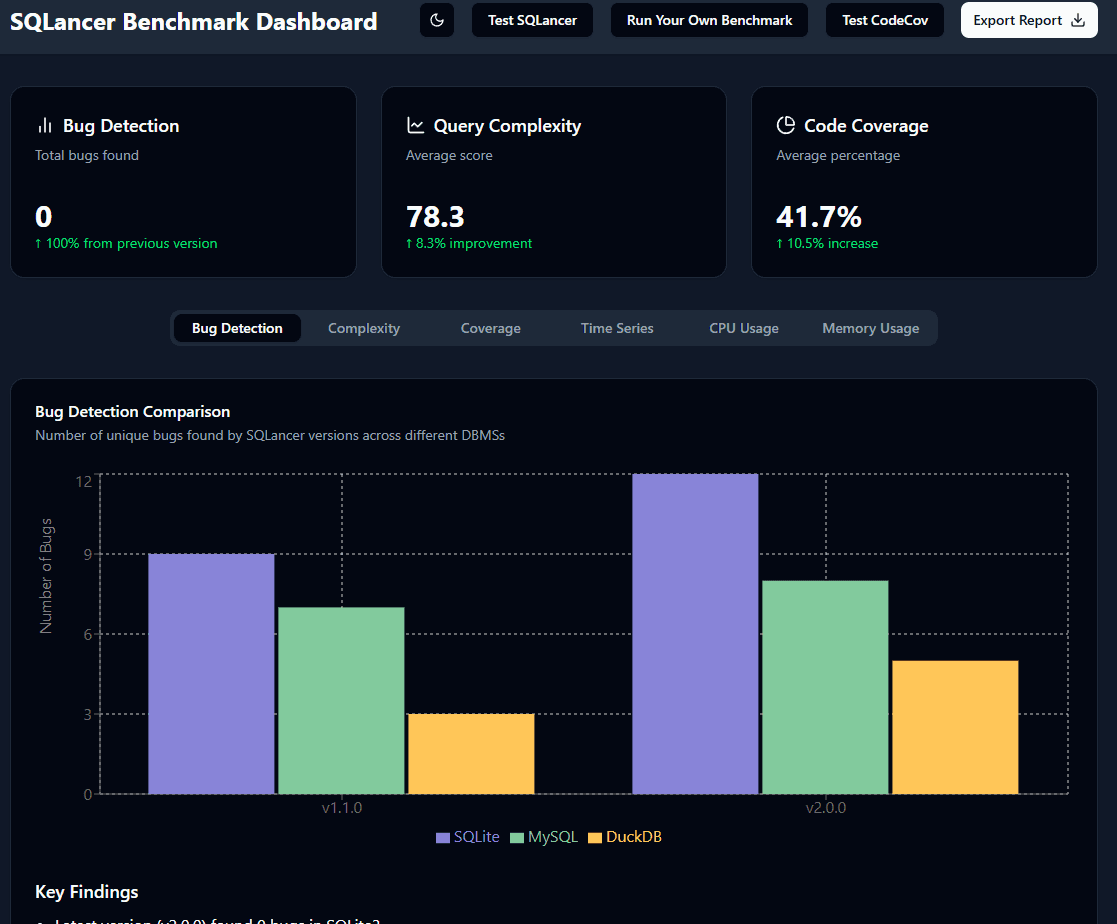Click the Query Complexity card title
The width and height of the screenshot is (1117, 924).
(507, 126)
